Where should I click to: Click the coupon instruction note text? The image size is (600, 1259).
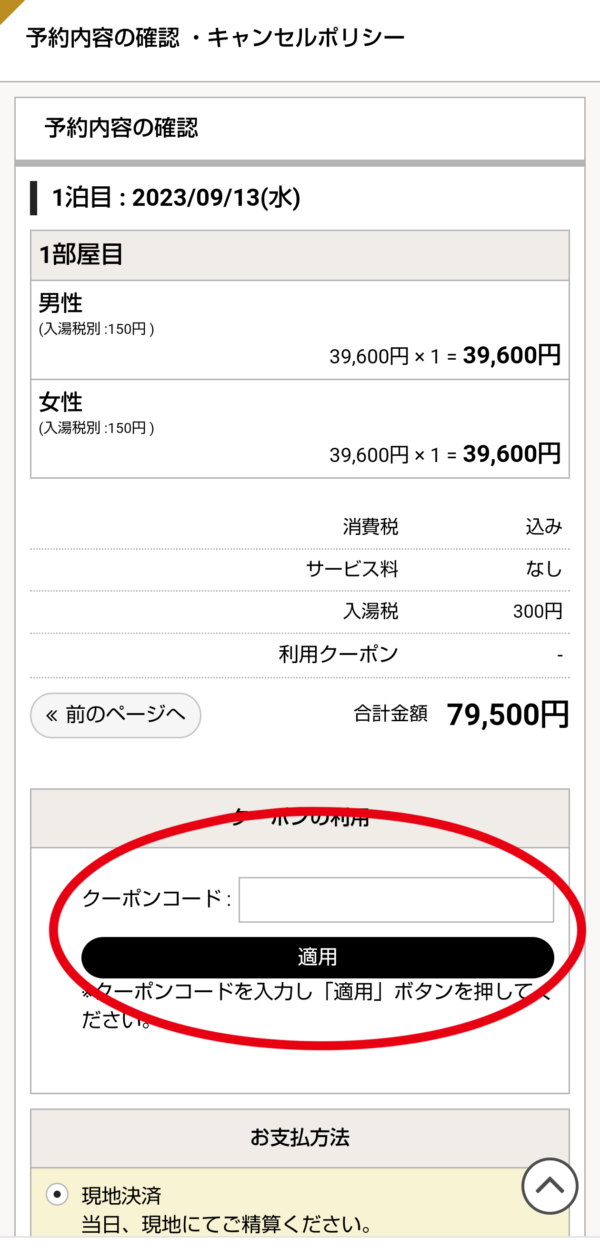(x=316, y=1007)
